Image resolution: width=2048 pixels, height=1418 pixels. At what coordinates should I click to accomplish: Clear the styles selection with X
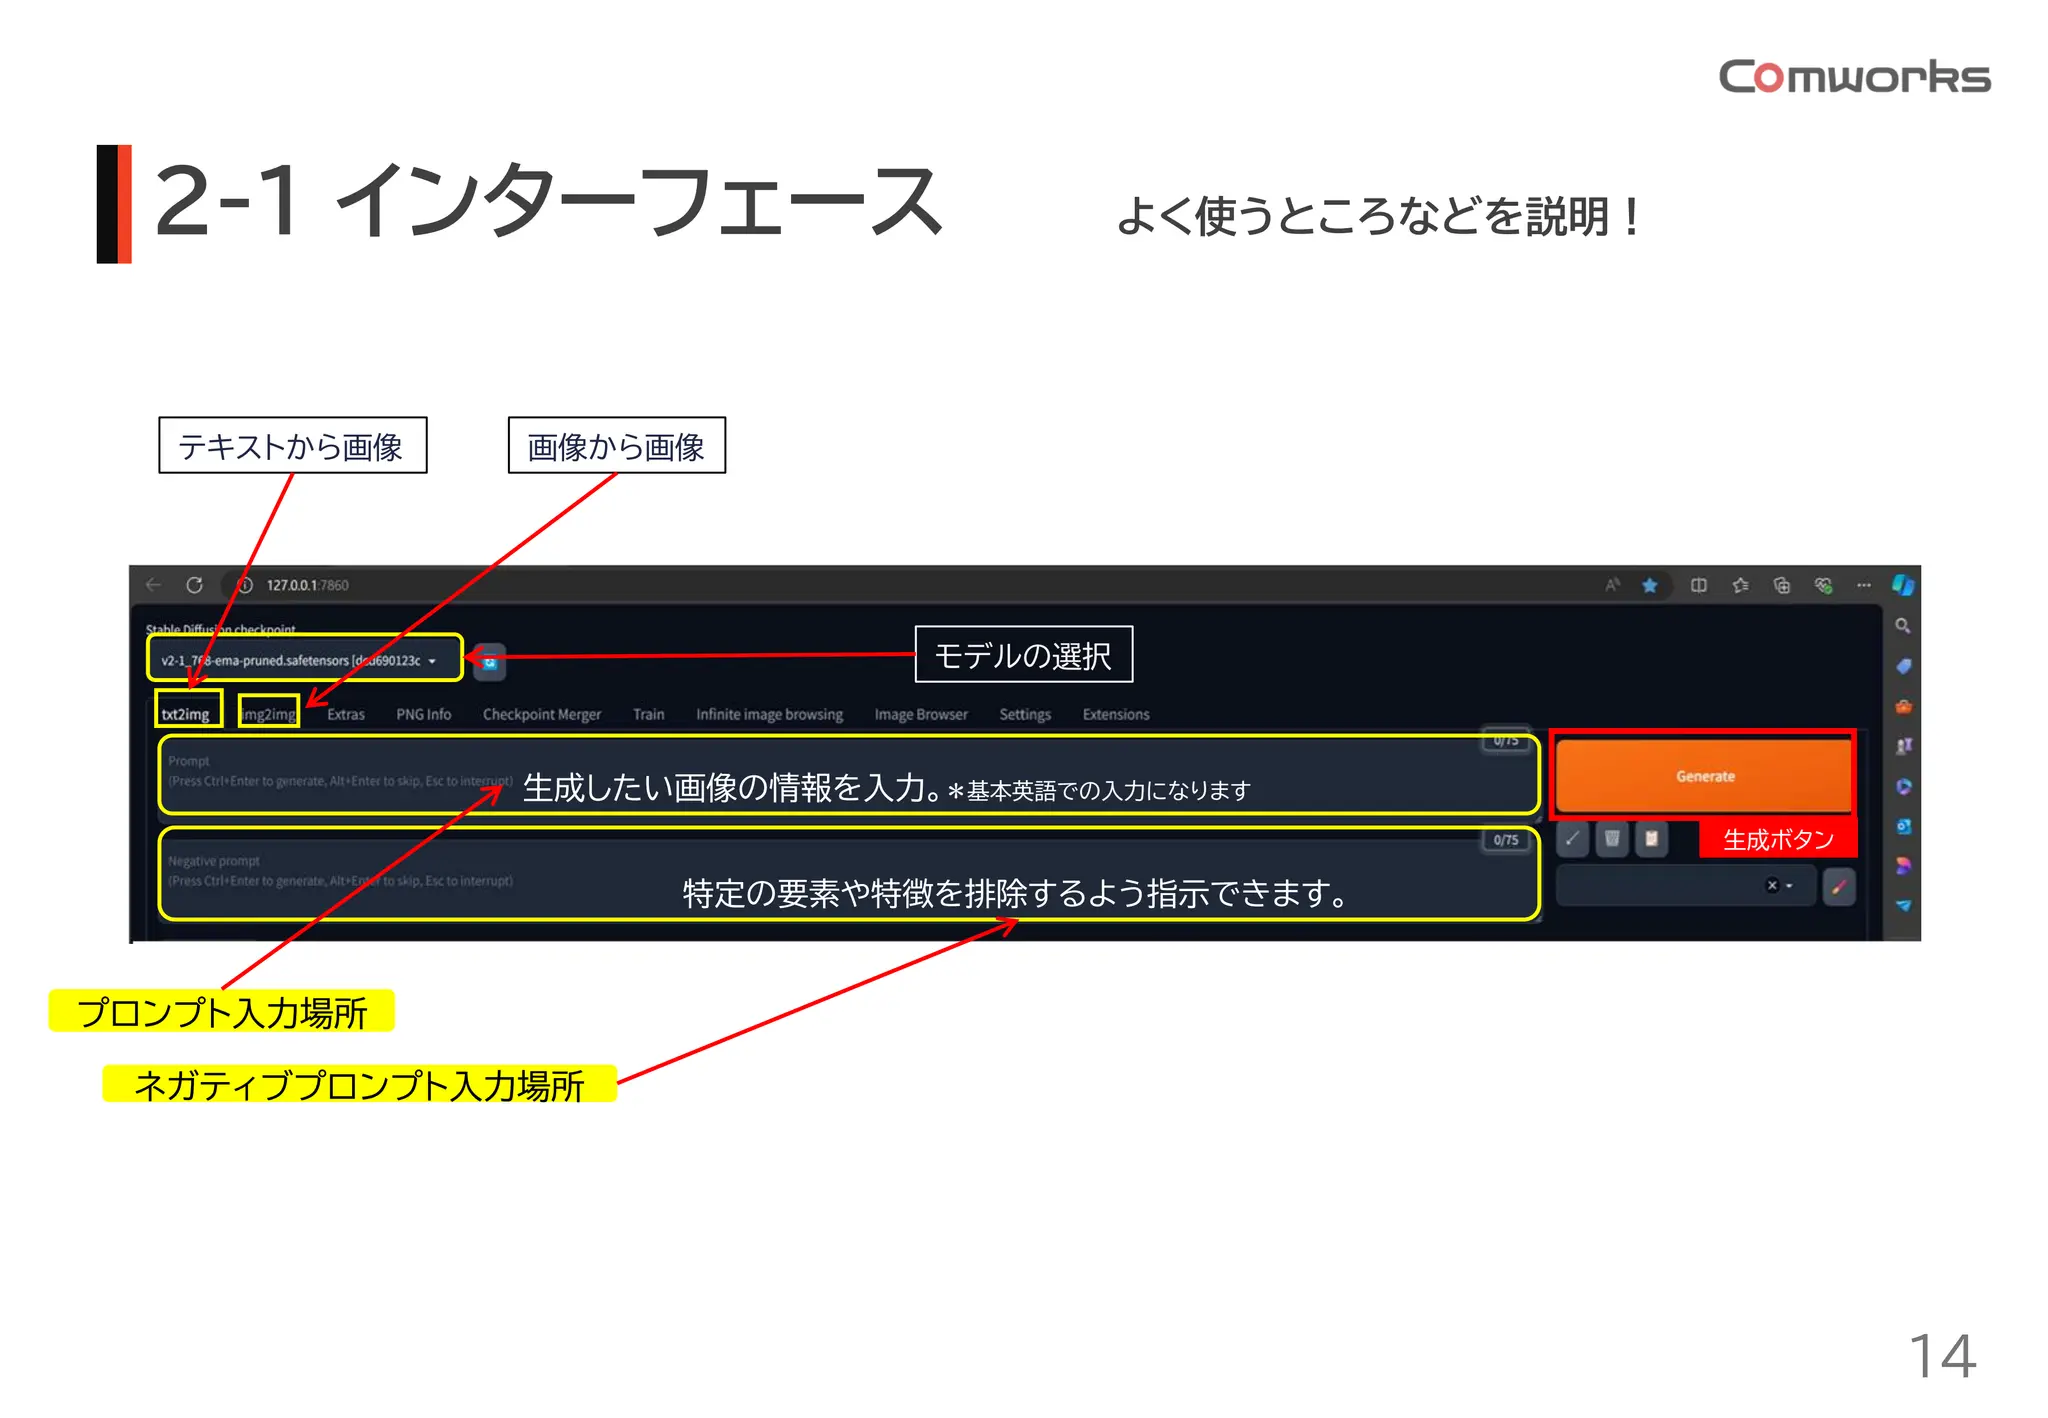pyautogui.click(x=1772, y=886)
